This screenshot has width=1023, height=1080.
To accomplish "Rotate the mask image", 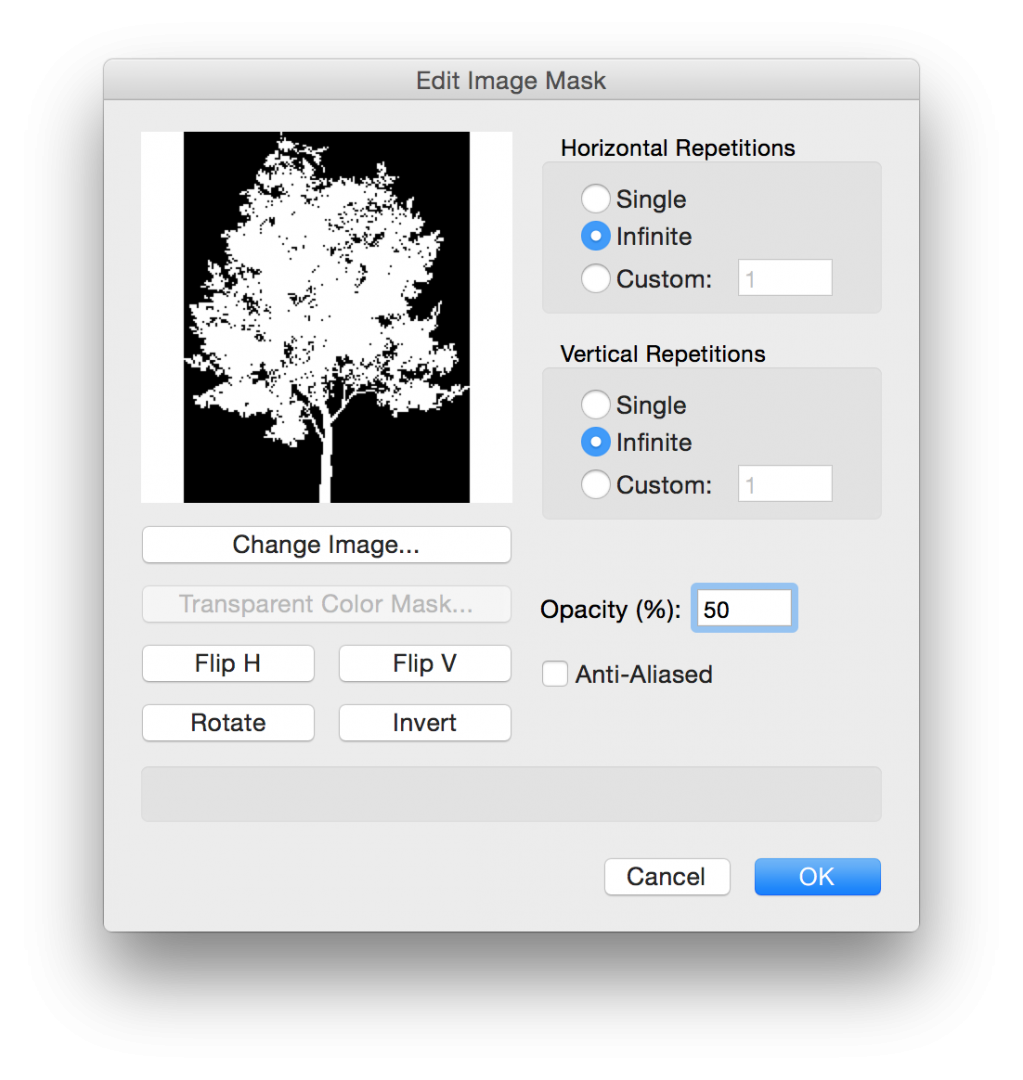I will 228,723.
